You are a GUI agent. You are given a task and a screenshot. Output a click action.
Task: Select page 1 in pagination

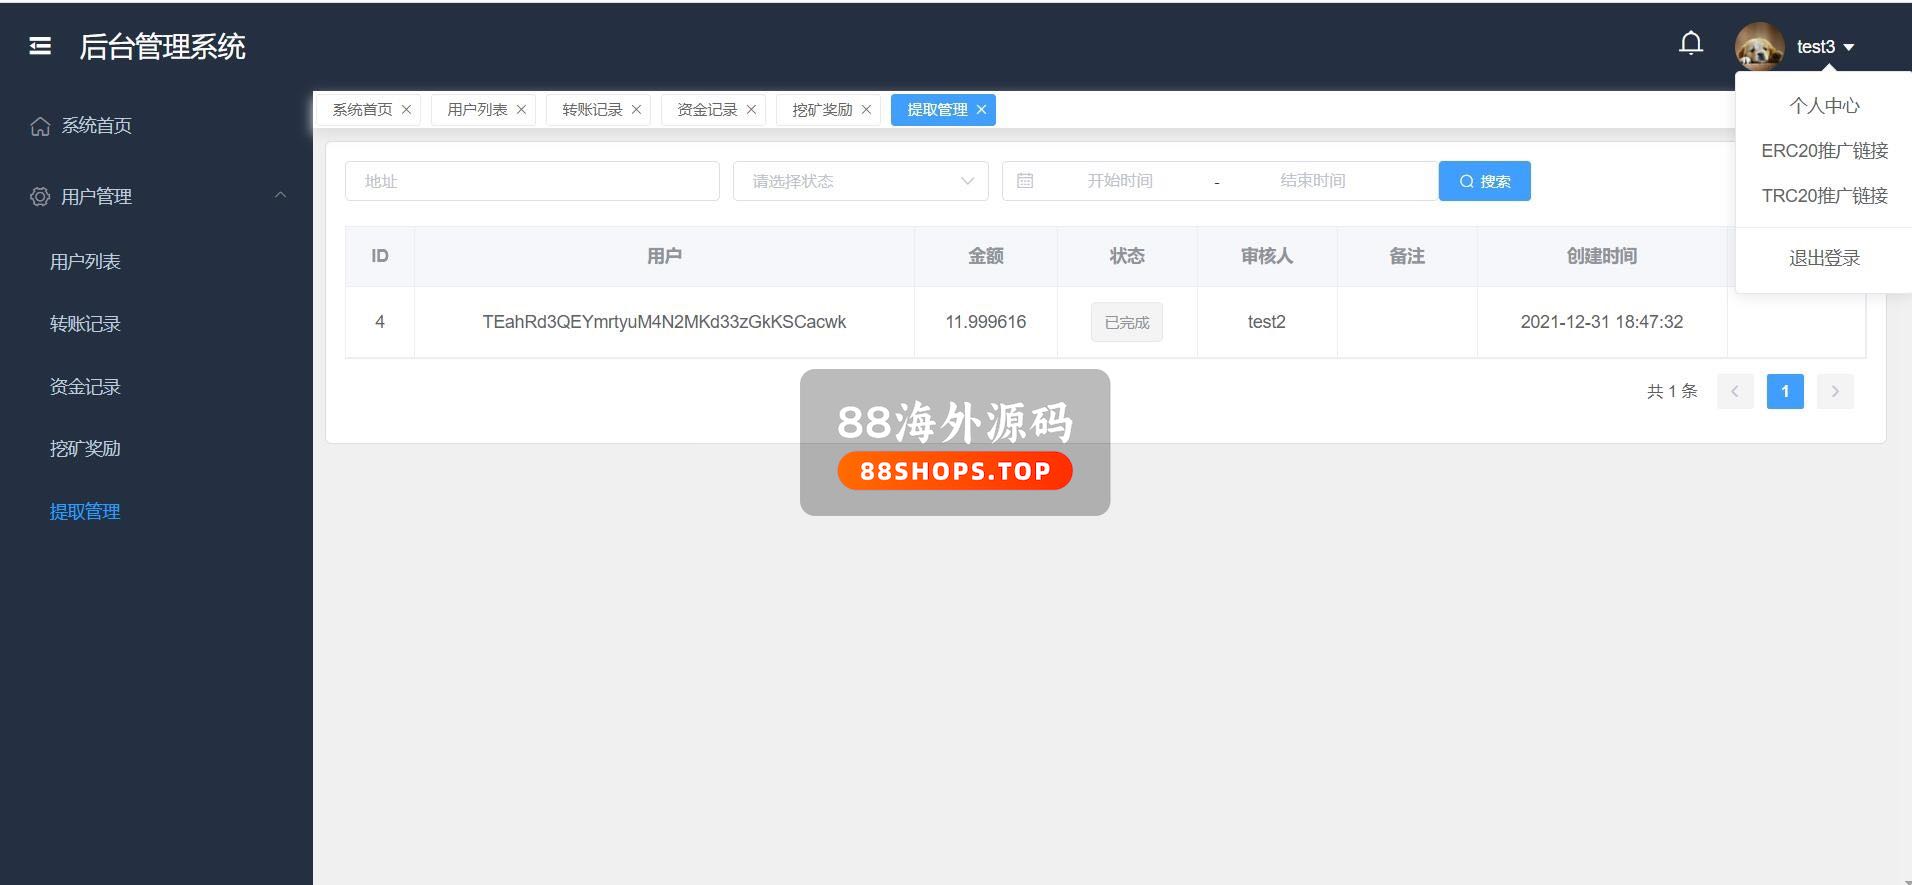click(x=1784, y=391)
